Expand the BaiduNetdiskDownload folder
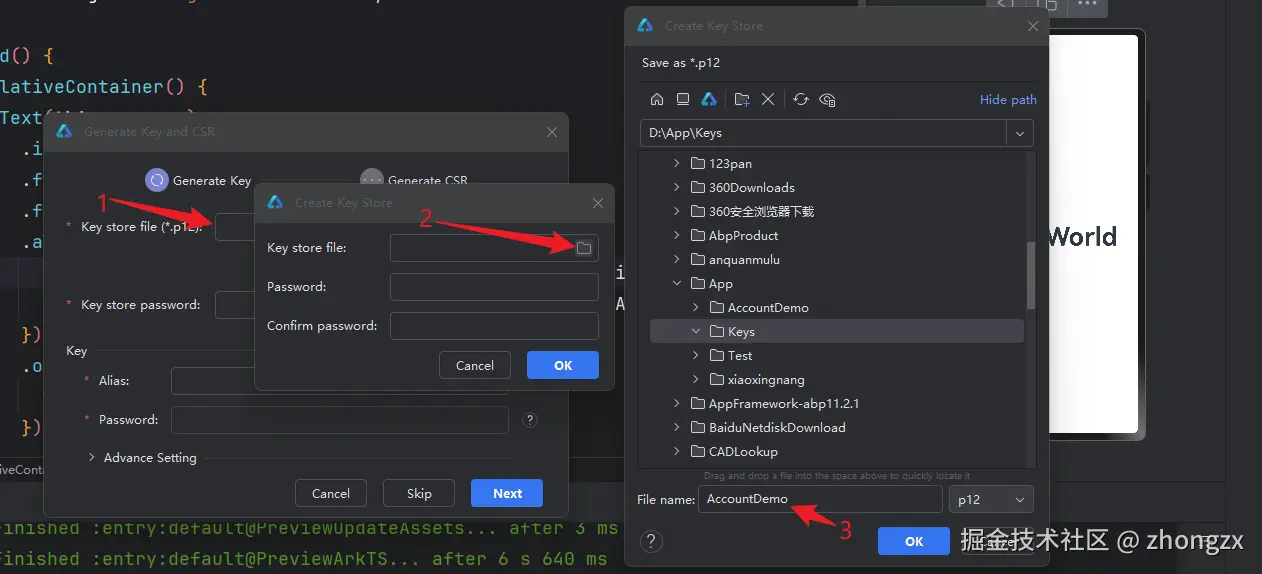The image size is (1262, 574). tap(677, 428)
